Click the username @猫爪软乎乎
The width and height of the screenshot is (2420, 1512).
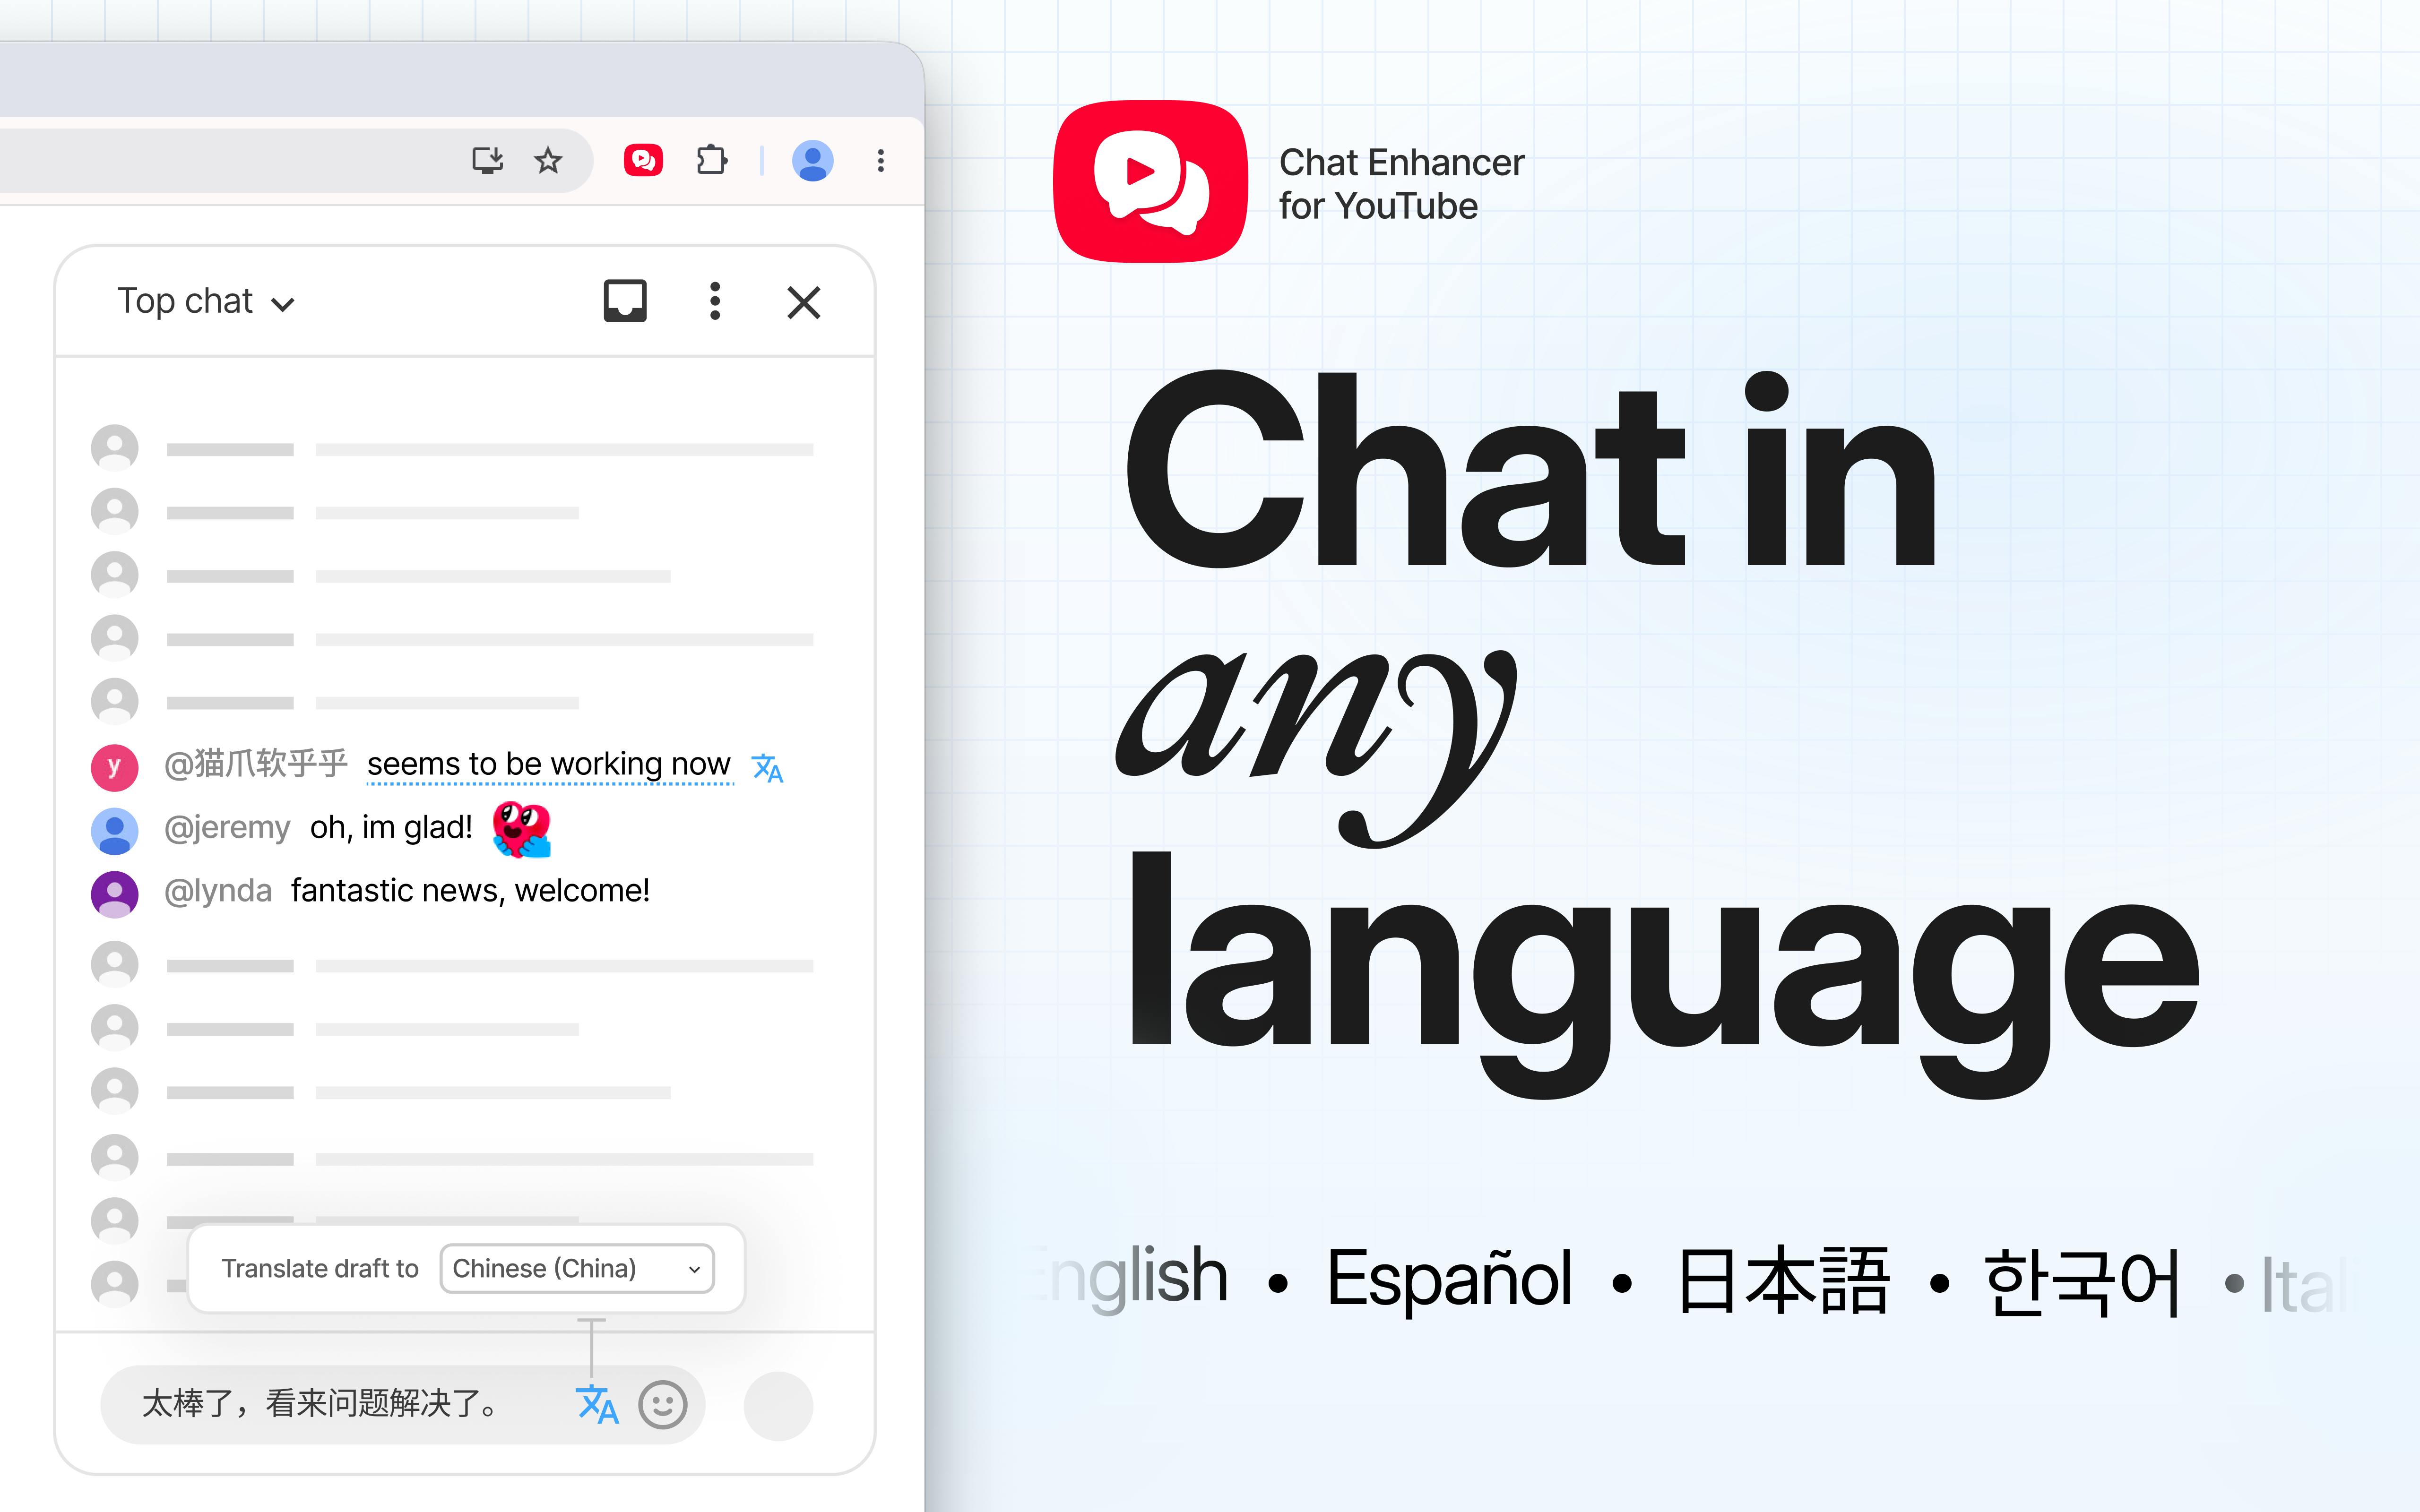pyautogui.click(x=256, y=764)
